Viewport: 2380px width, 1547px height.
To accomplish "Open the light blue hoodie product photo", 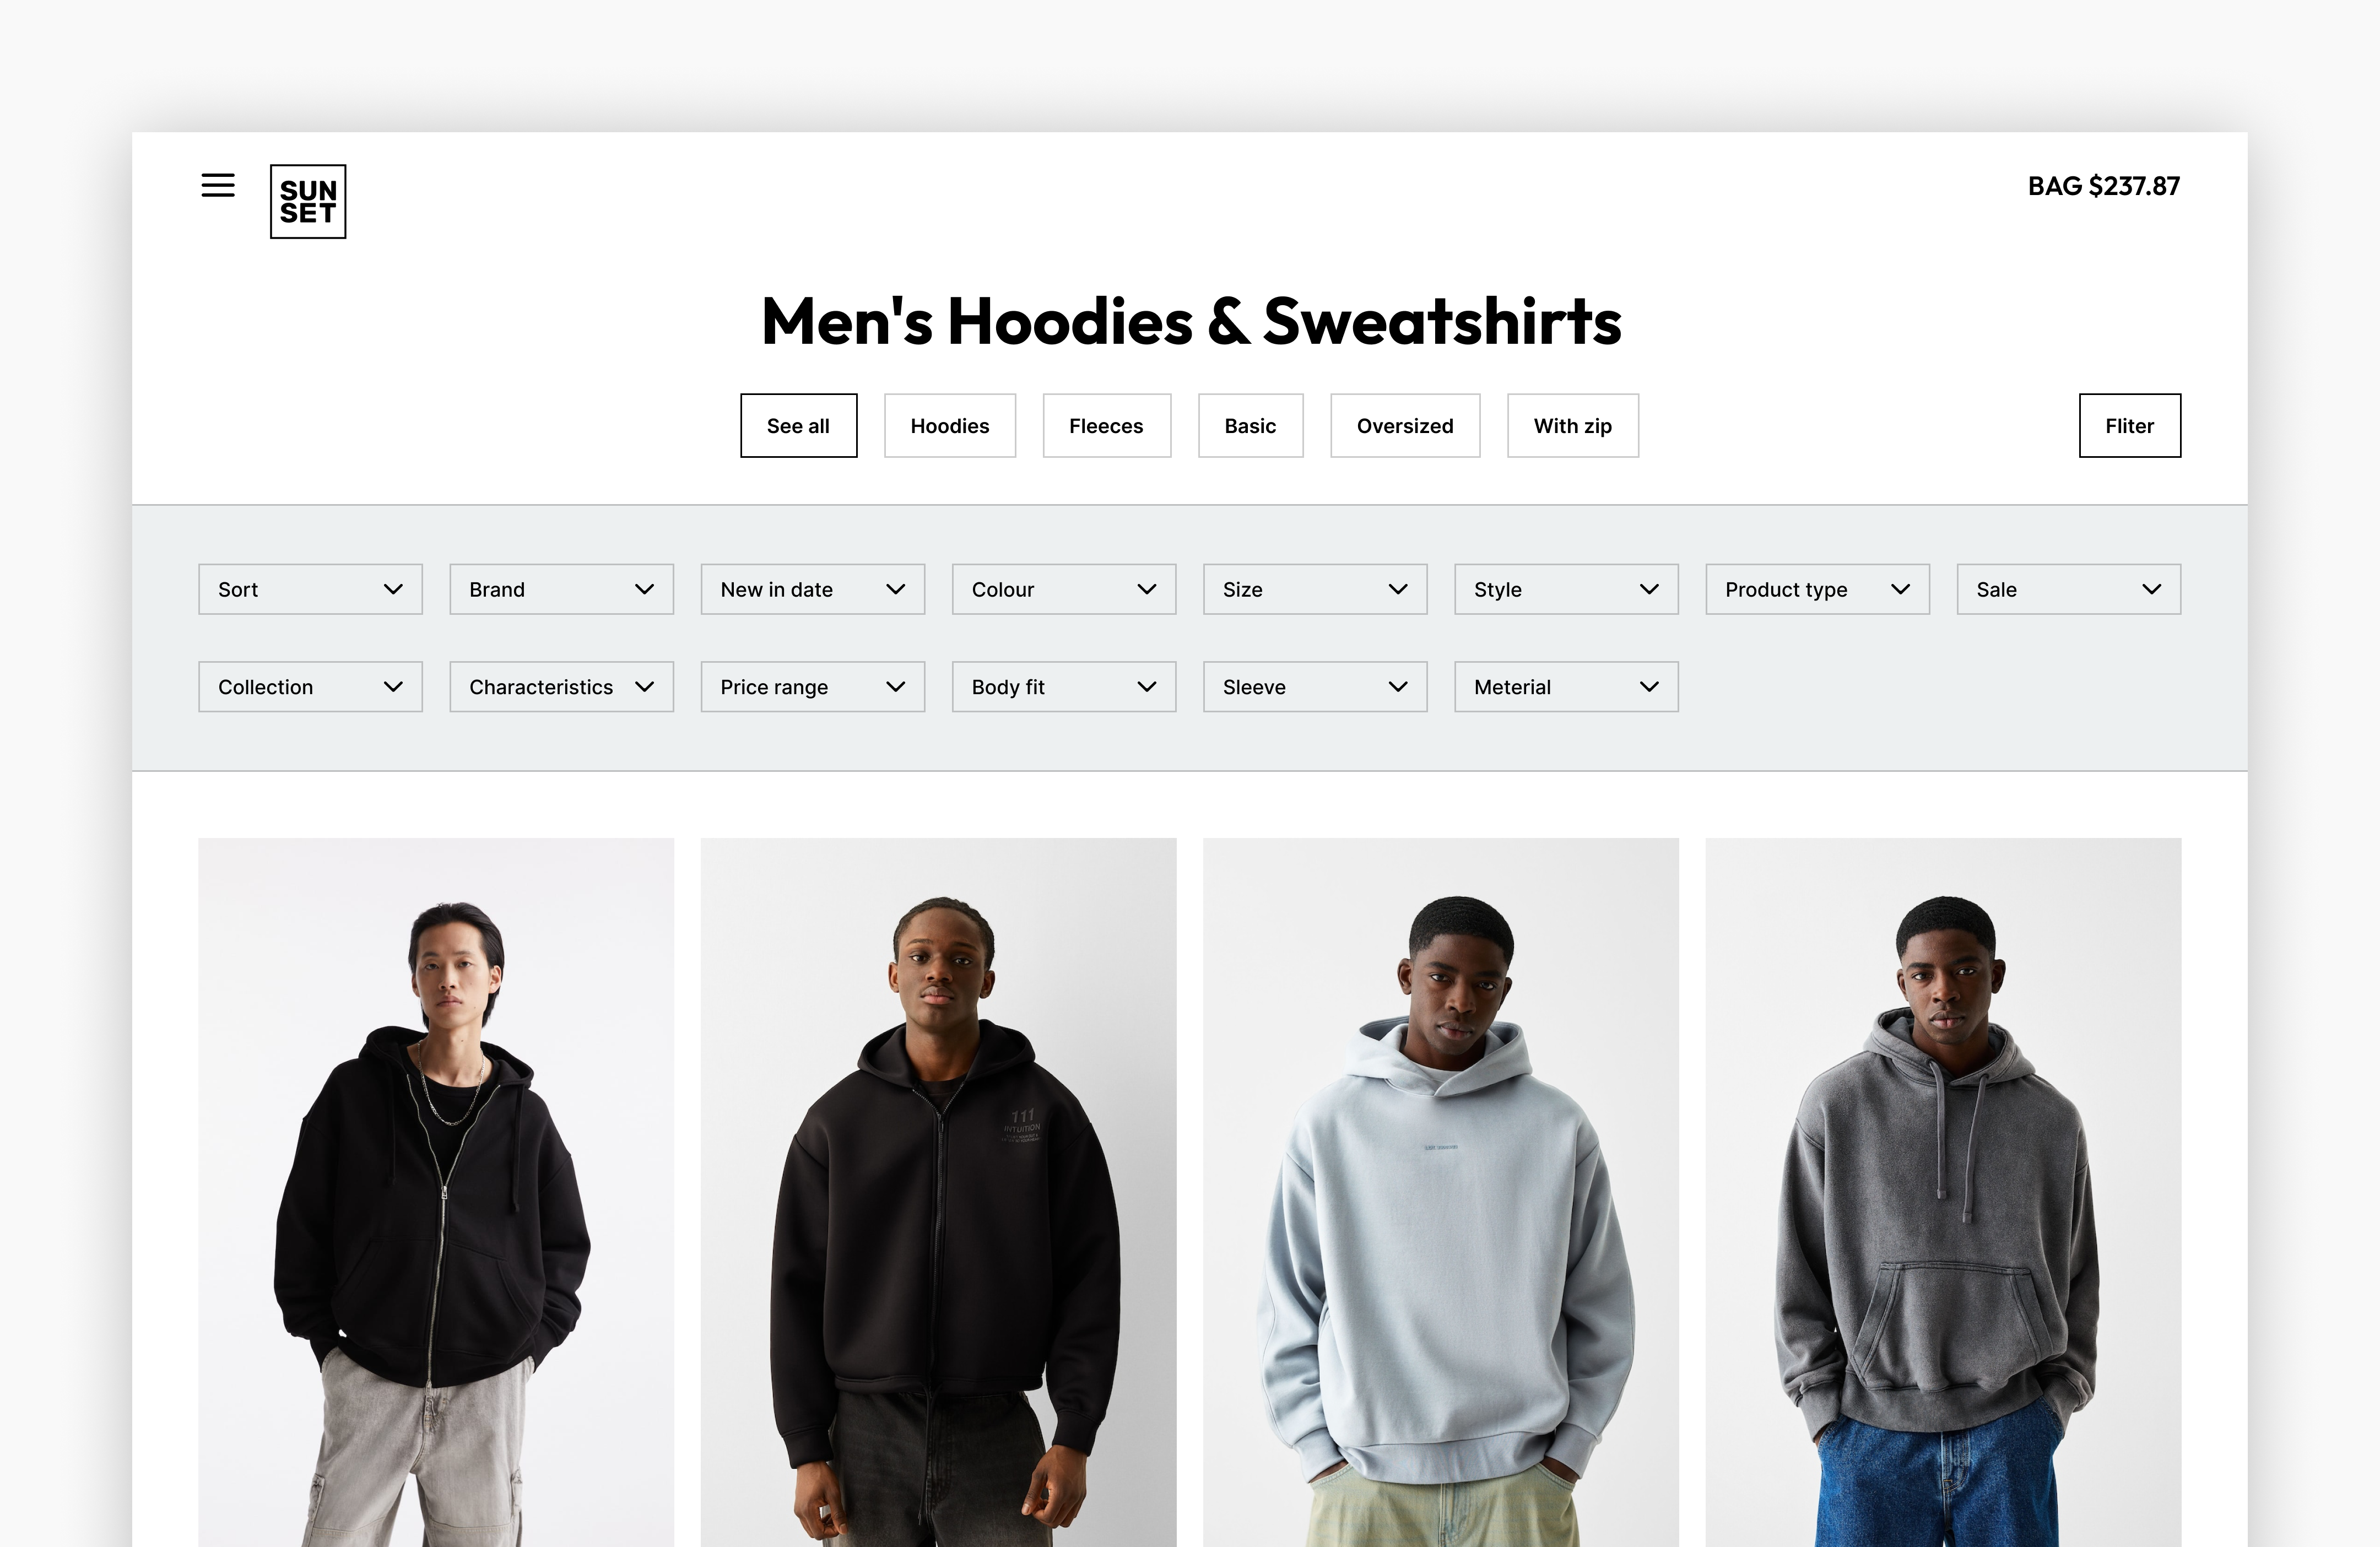I will tap(1441, 1192).
